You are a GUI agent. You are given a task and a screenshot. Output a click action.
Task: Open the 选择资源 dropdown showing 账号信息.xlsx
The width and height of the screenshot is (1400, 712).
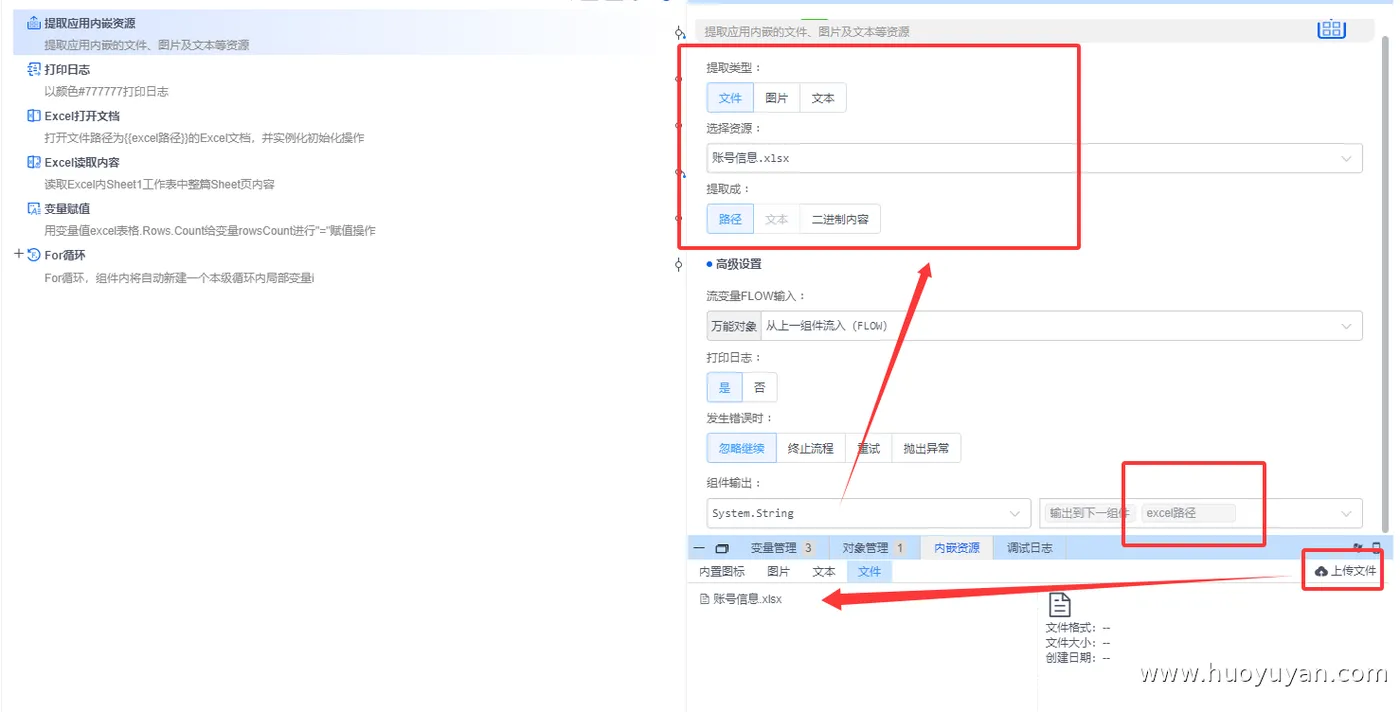pos(1034,158)
